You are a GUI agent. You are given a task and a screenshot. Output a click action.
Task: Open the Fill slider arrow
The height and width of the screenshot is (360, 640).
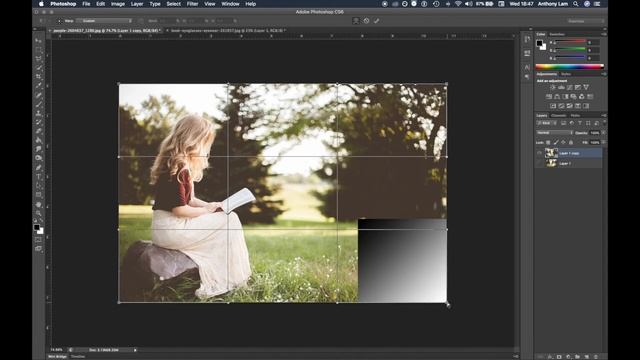click(x=603, y=142)
